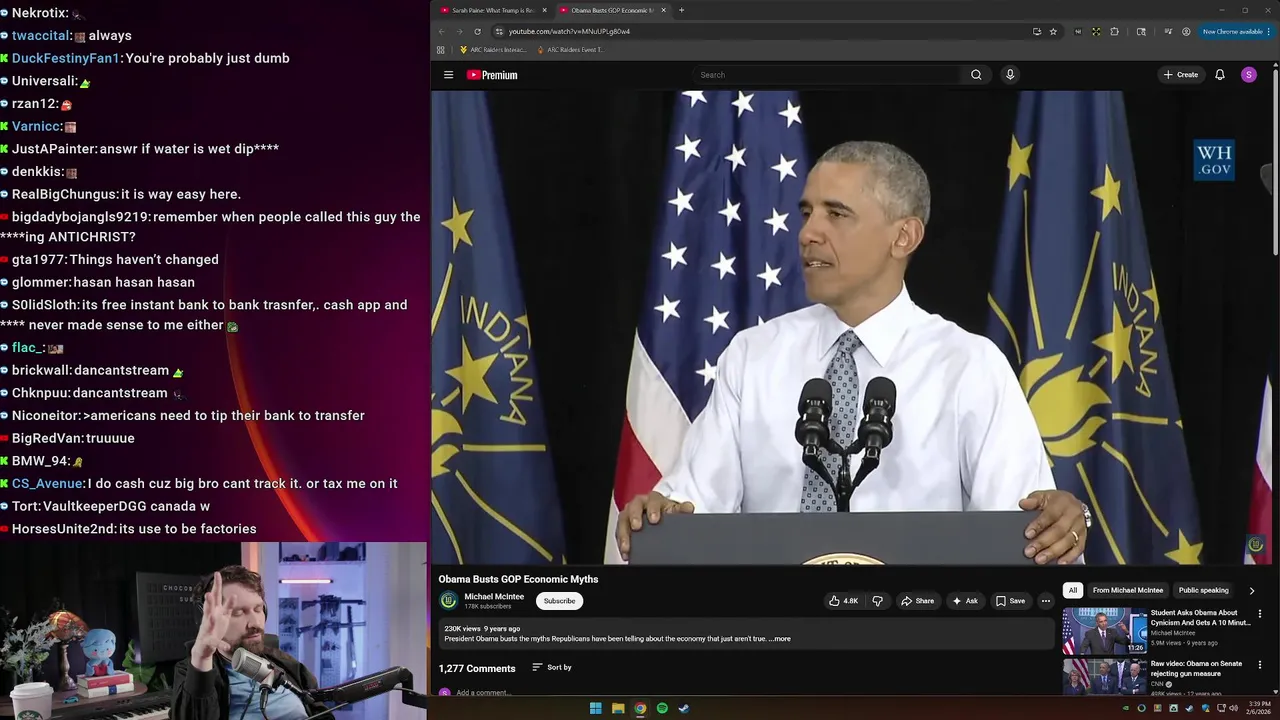Open Steam from the taskbar
The width and height of the screenshot is (1280, 720).
[684, 708]
